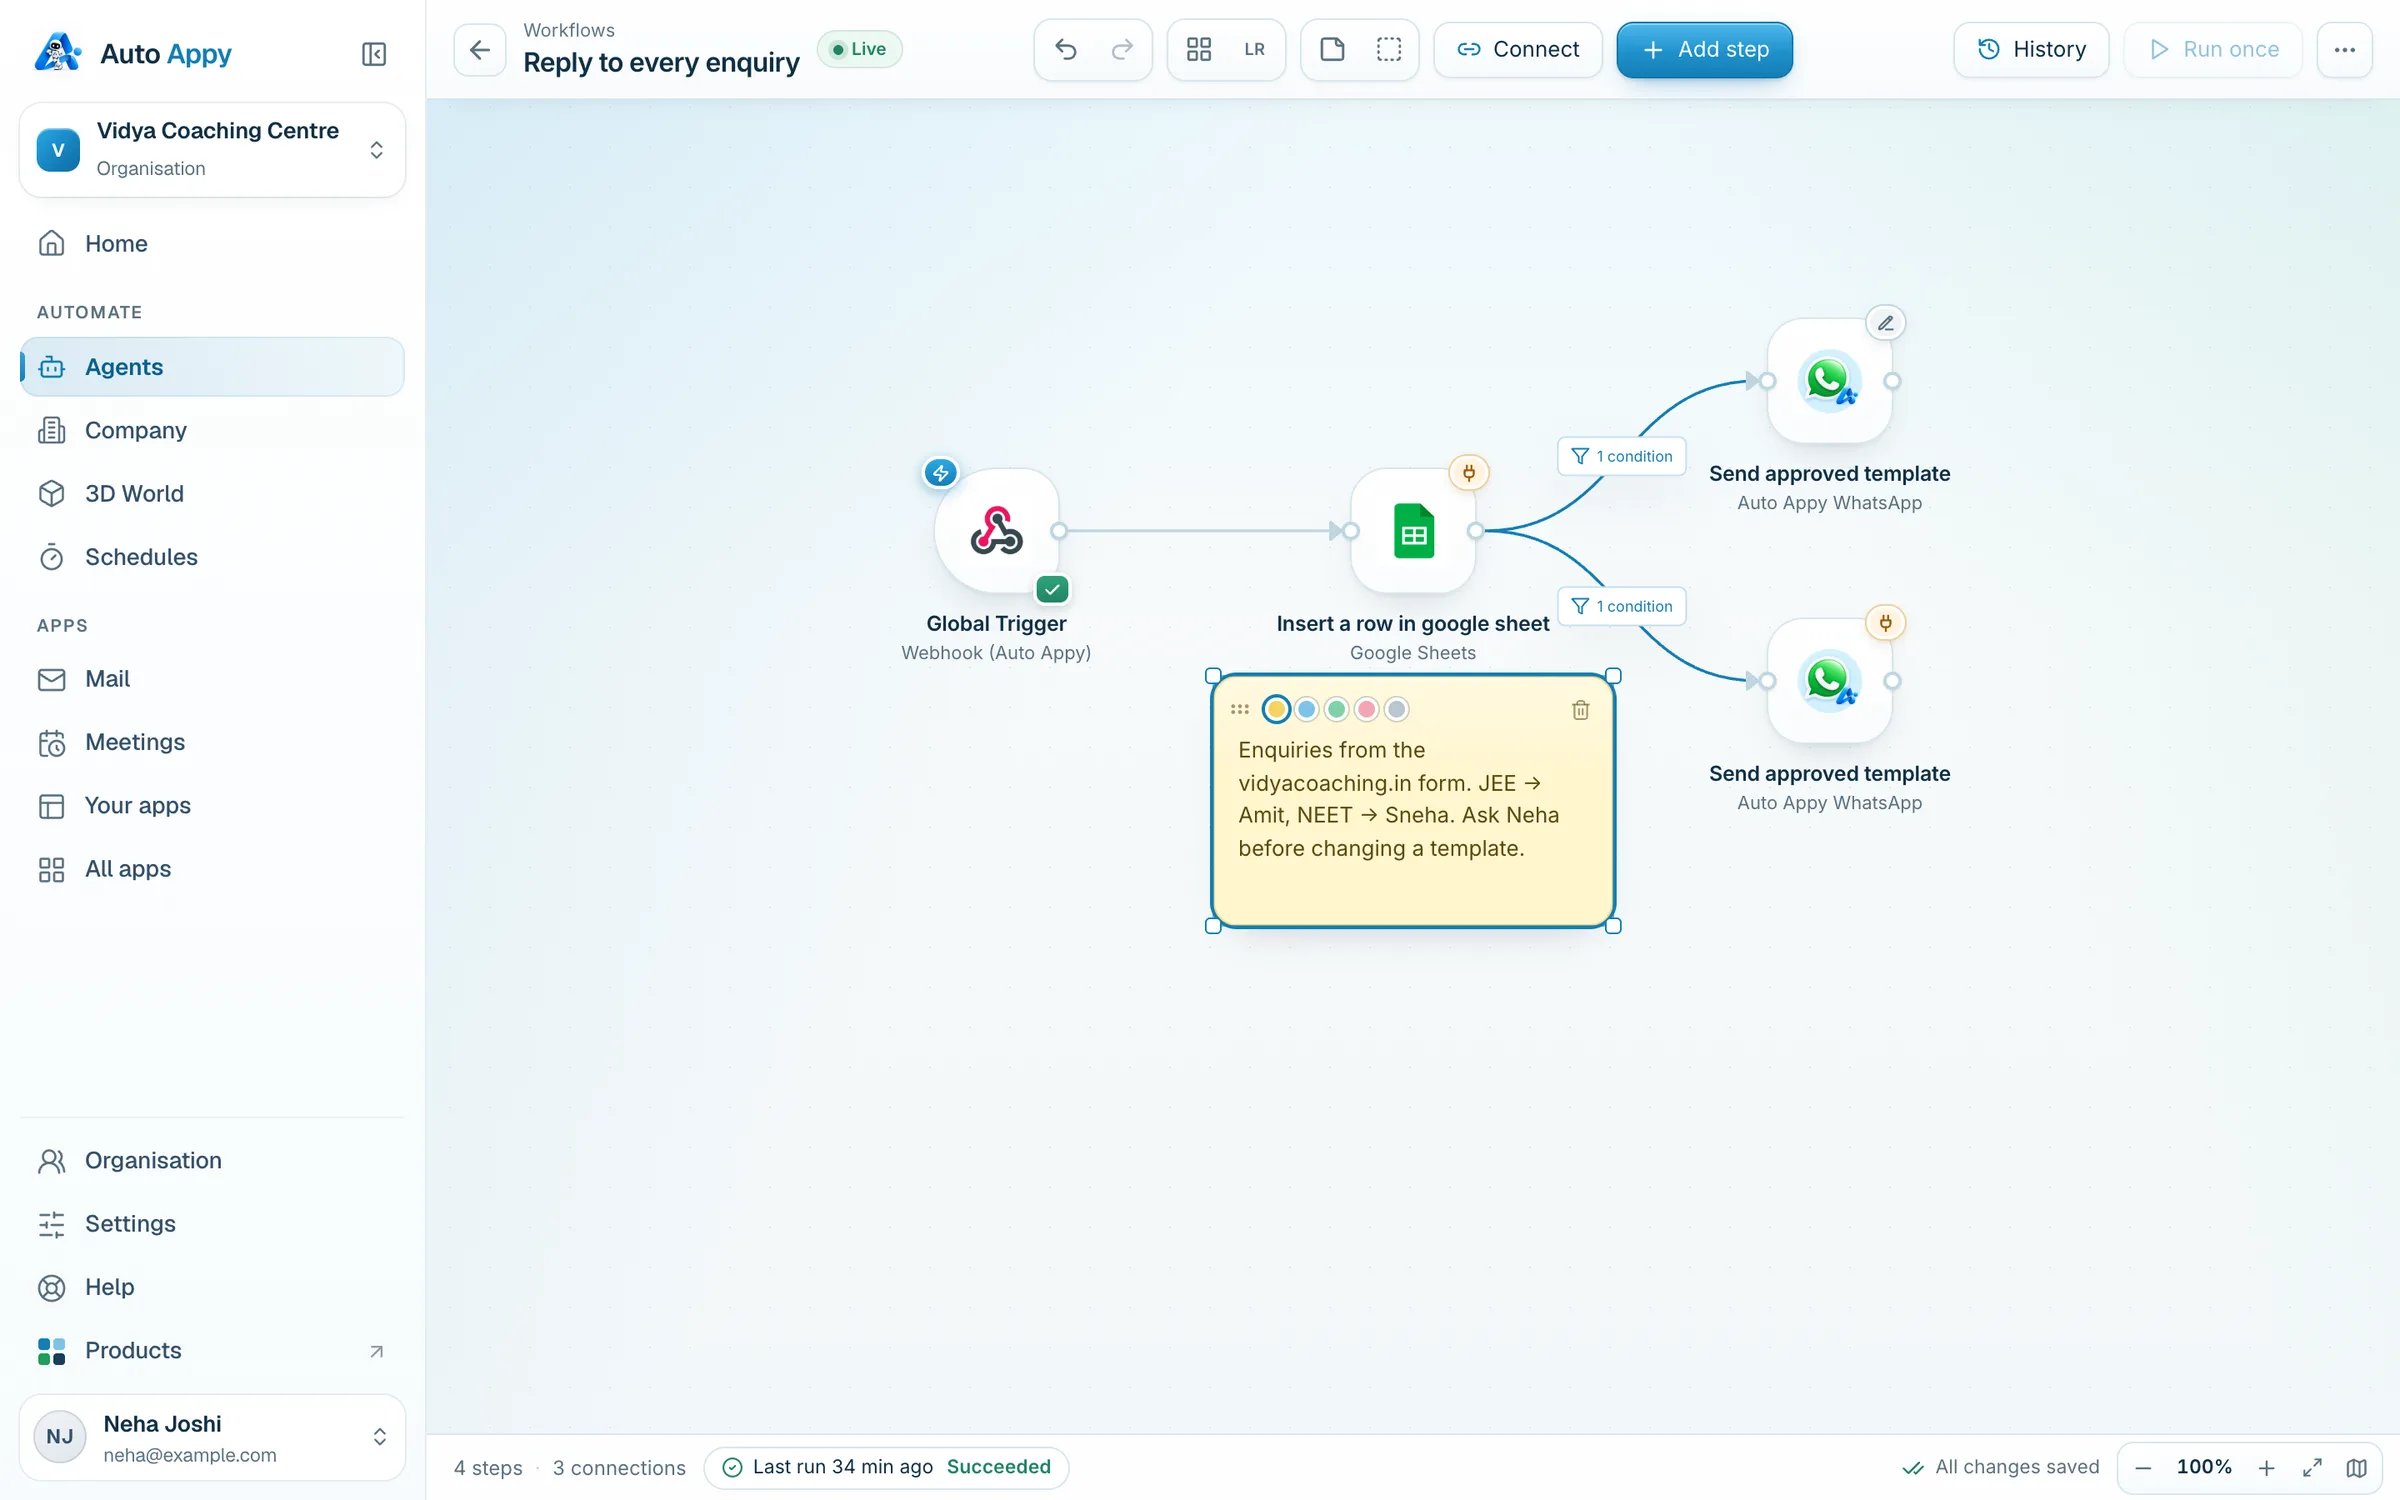Click the Run once button
This screenshot has width=2400, height=1500.
pyautogui.click(x=2213, y=50)
